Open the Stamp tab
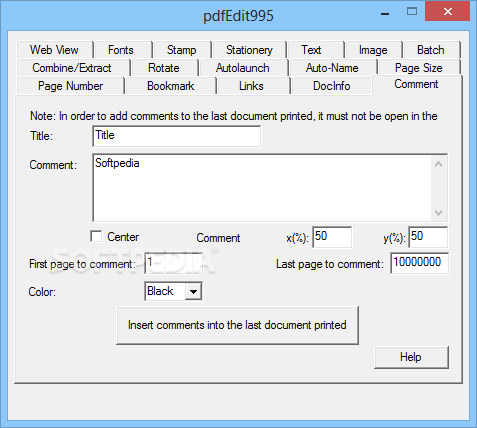 (182, 50)
